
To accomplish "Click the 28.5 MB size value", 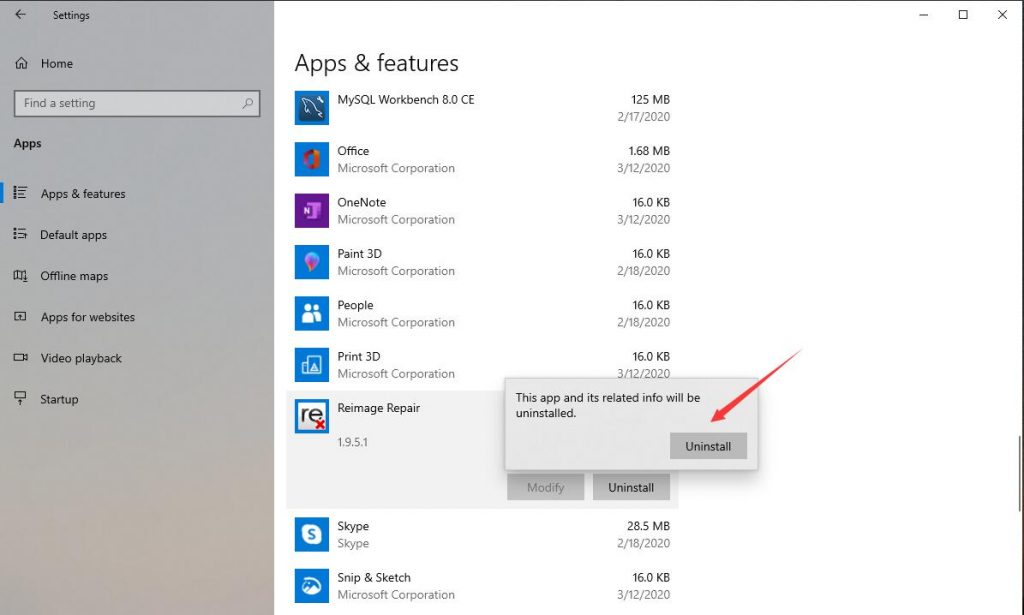I will (648, 526).
